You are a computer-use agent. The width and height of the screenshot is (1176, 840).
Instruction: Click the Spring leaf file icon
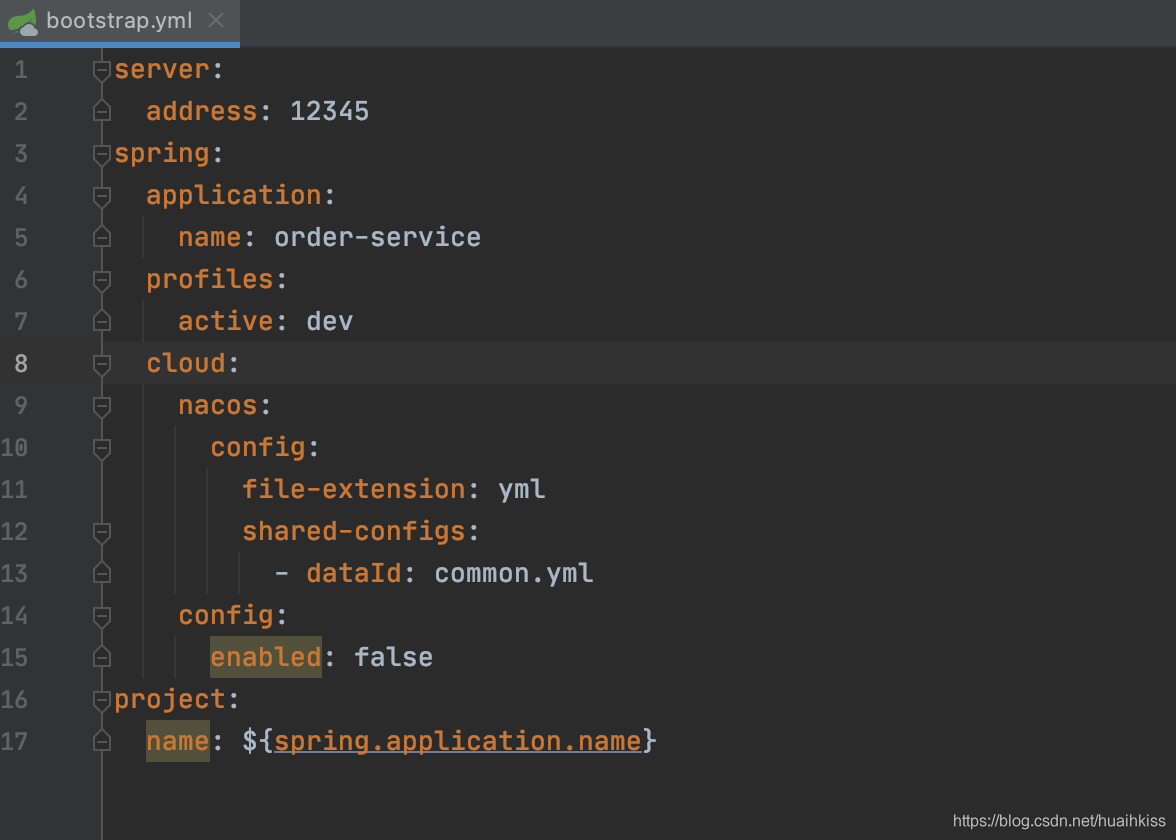point(22,22)
